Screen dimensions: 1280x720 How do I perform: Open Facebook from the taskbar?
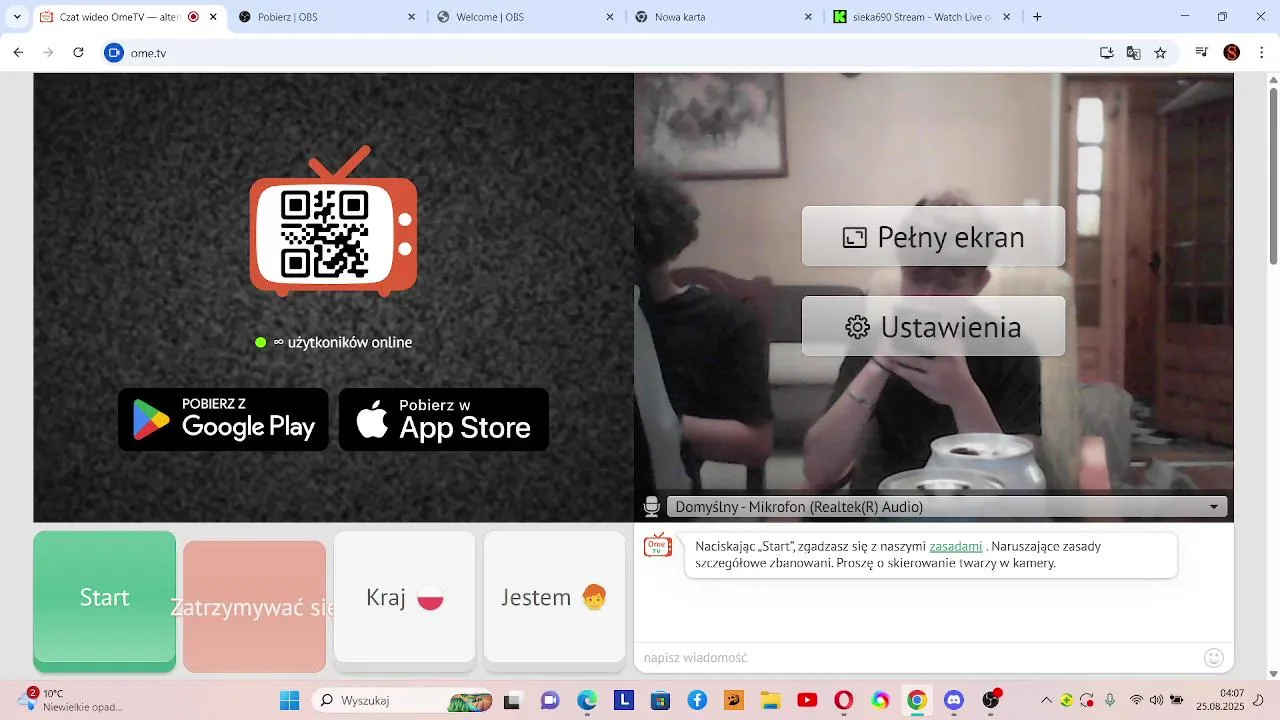pyautogui.click(x=697, y=700)
